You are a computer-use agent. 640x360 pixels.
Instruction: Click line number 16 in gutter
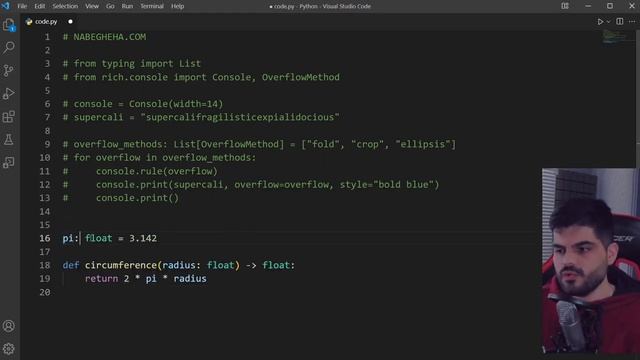45,238
